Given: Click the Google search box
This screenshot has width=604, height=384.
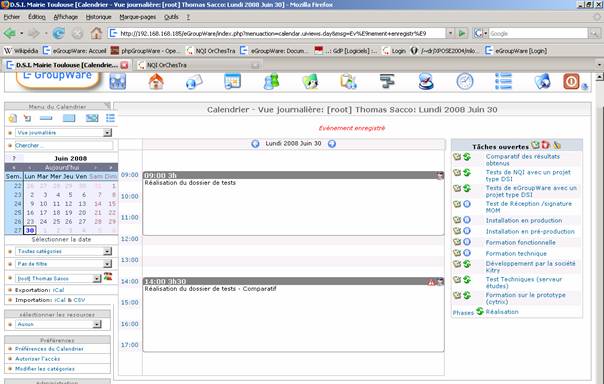Looking at the screenshot, I should click(x=538, y=34).
